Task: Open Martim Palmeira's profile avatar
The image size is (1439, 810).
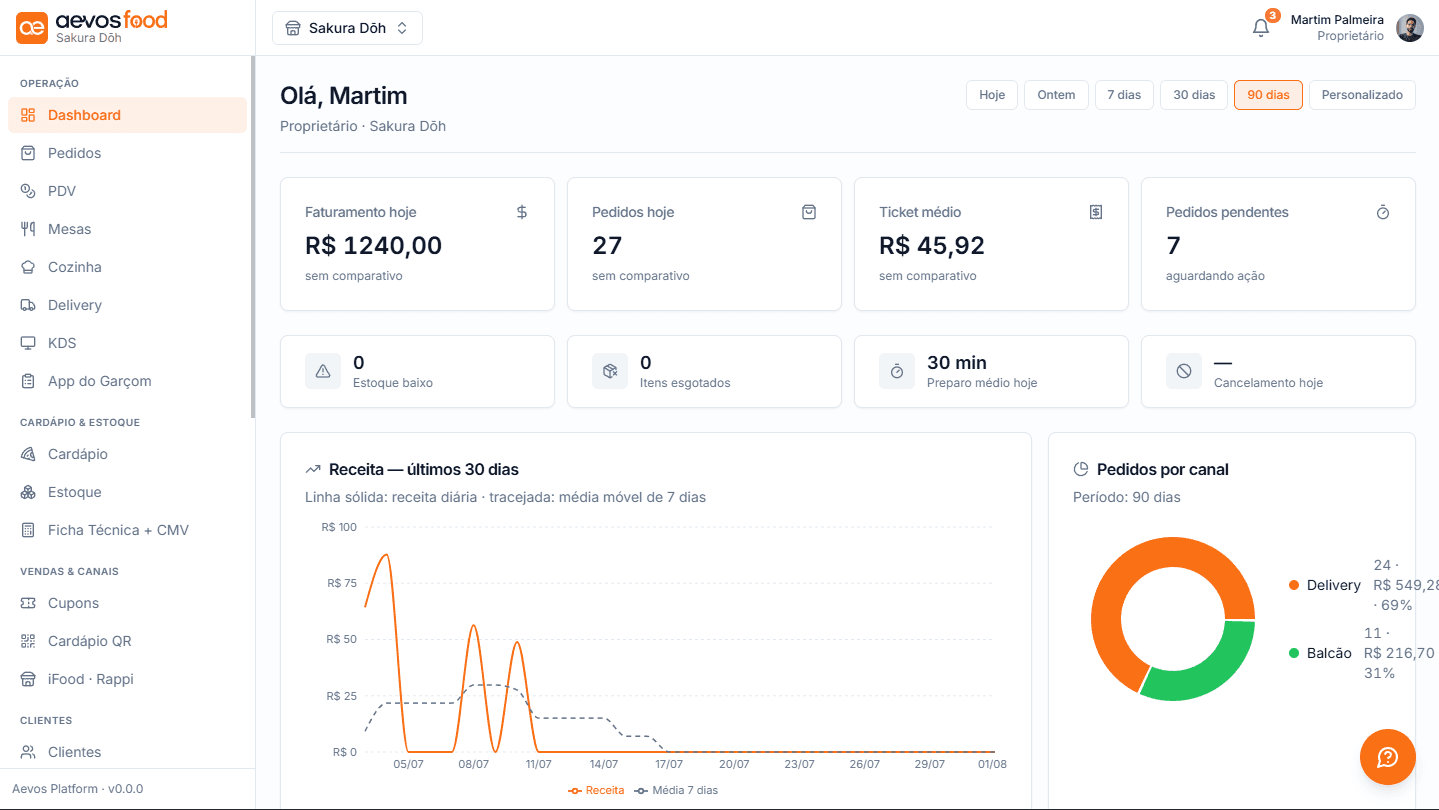Action: [x=1410, y=28]
